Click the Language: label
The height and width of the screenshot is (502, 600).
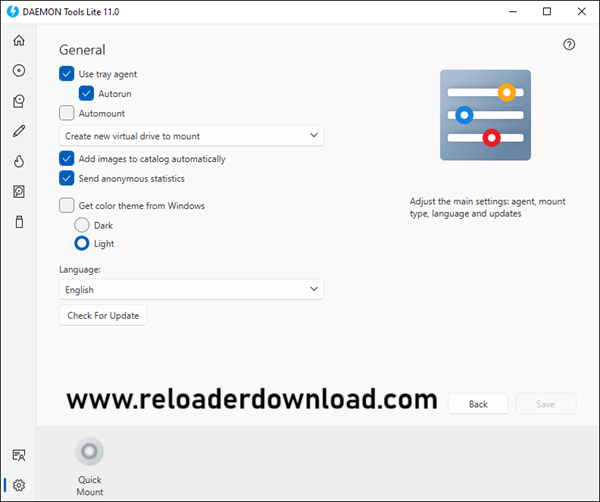[x=80, y=269]
